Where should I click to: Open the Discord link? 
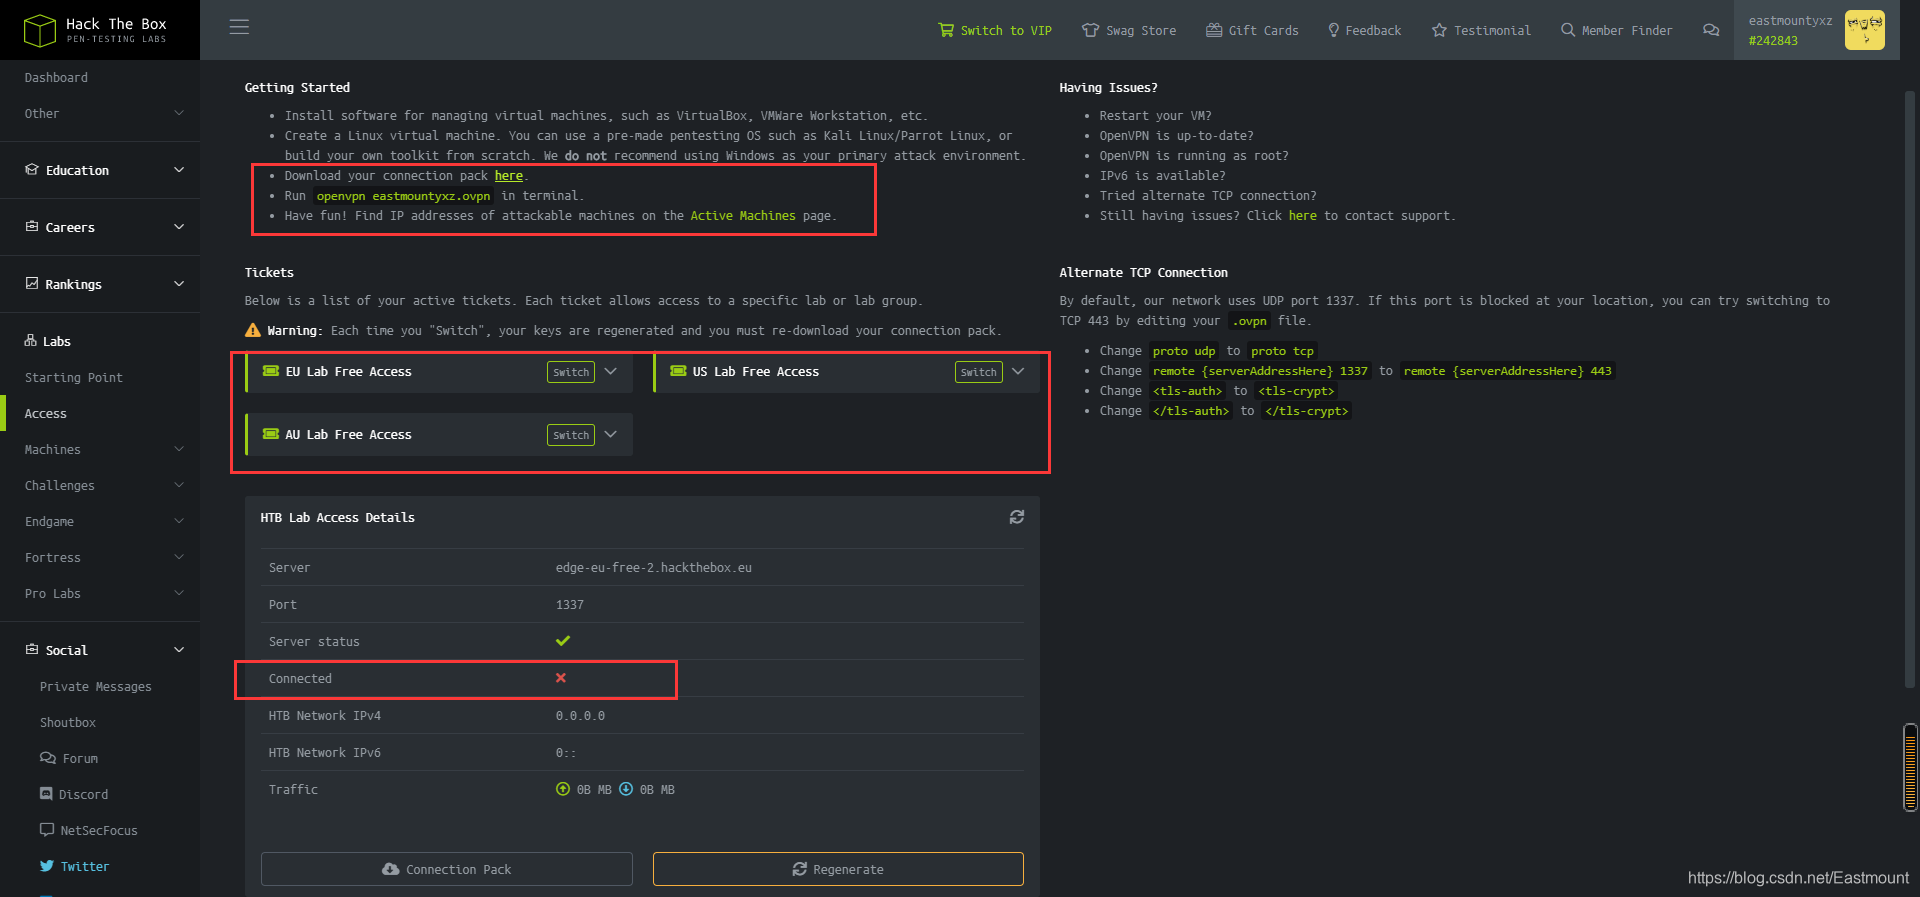(x=74, y=795)
